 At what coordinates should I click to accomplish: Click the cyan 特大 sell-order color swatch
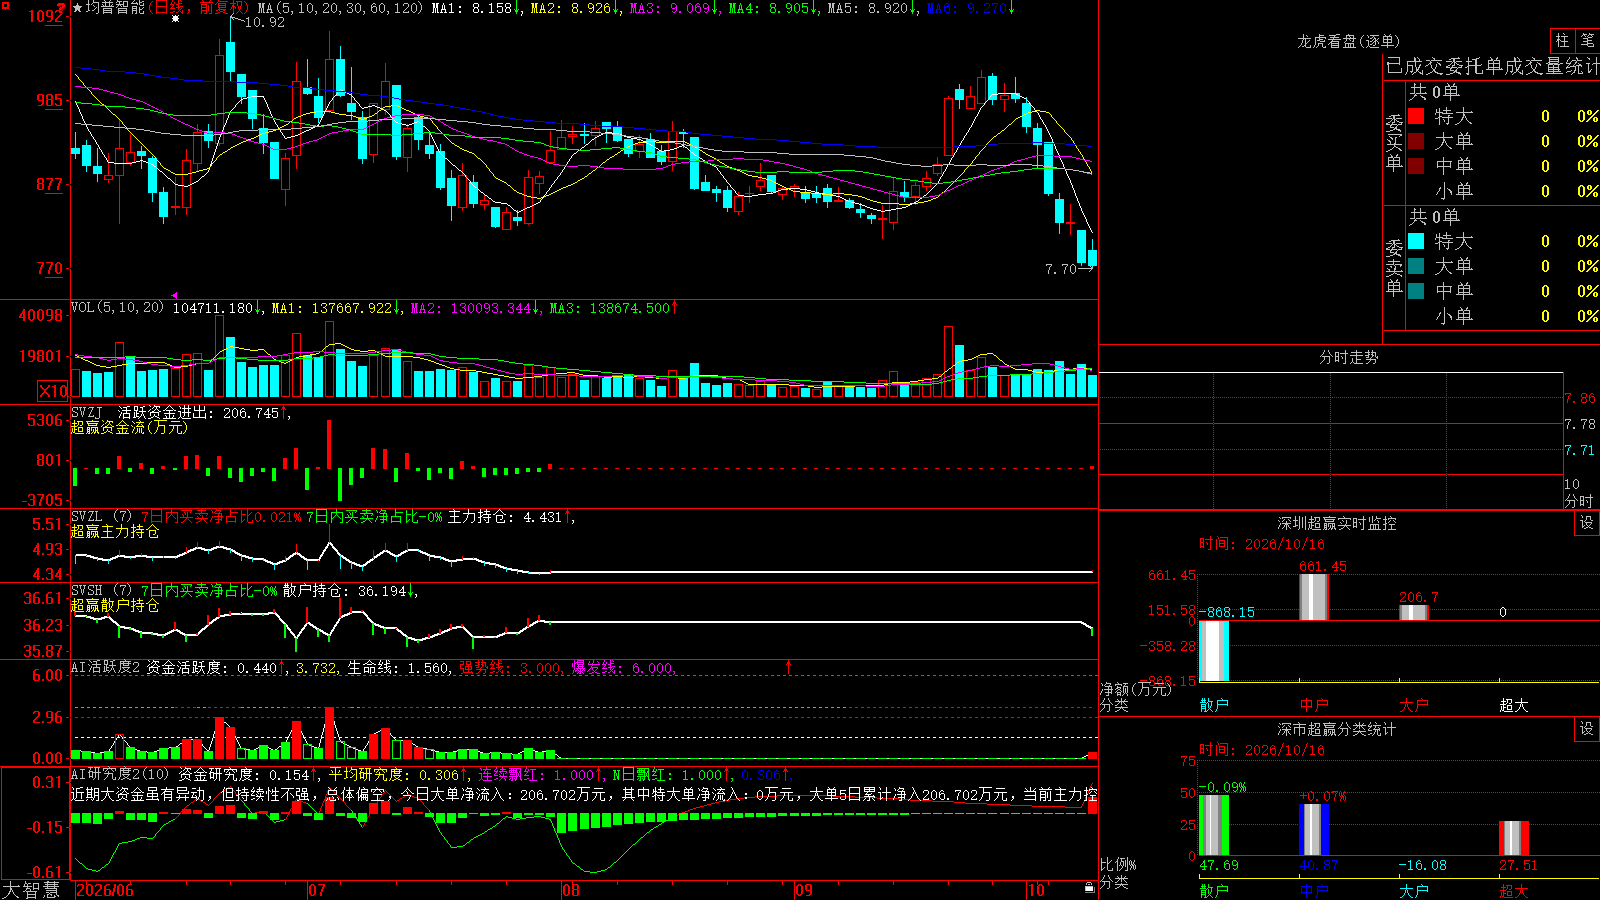(x=1416, y=241)
